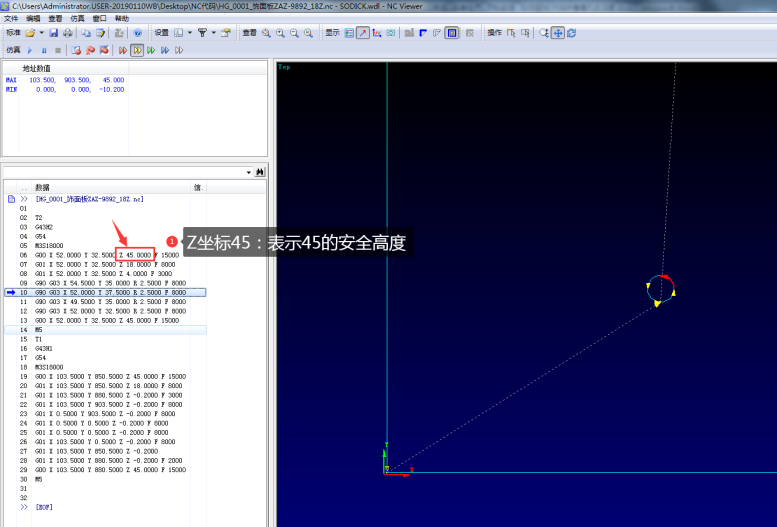Select the orange simulation speed arrows
The image size is (777, 527).
123,50
